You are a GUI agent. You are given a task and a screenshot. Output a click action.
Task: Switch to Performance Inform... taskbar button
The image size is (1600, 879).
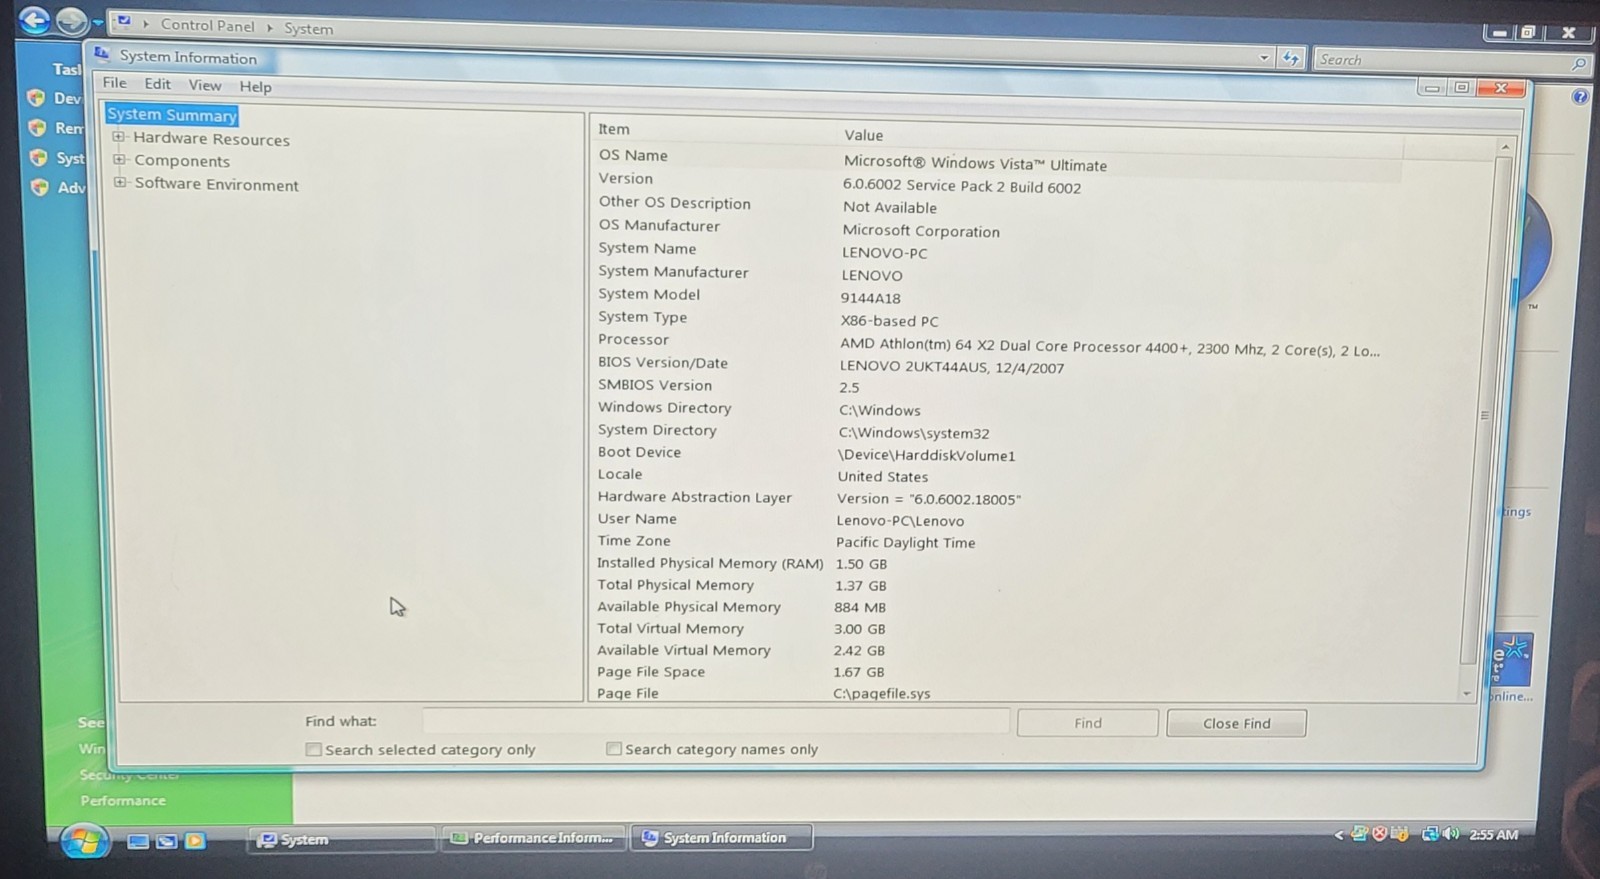pyautogui.click(x=533, y=838)
